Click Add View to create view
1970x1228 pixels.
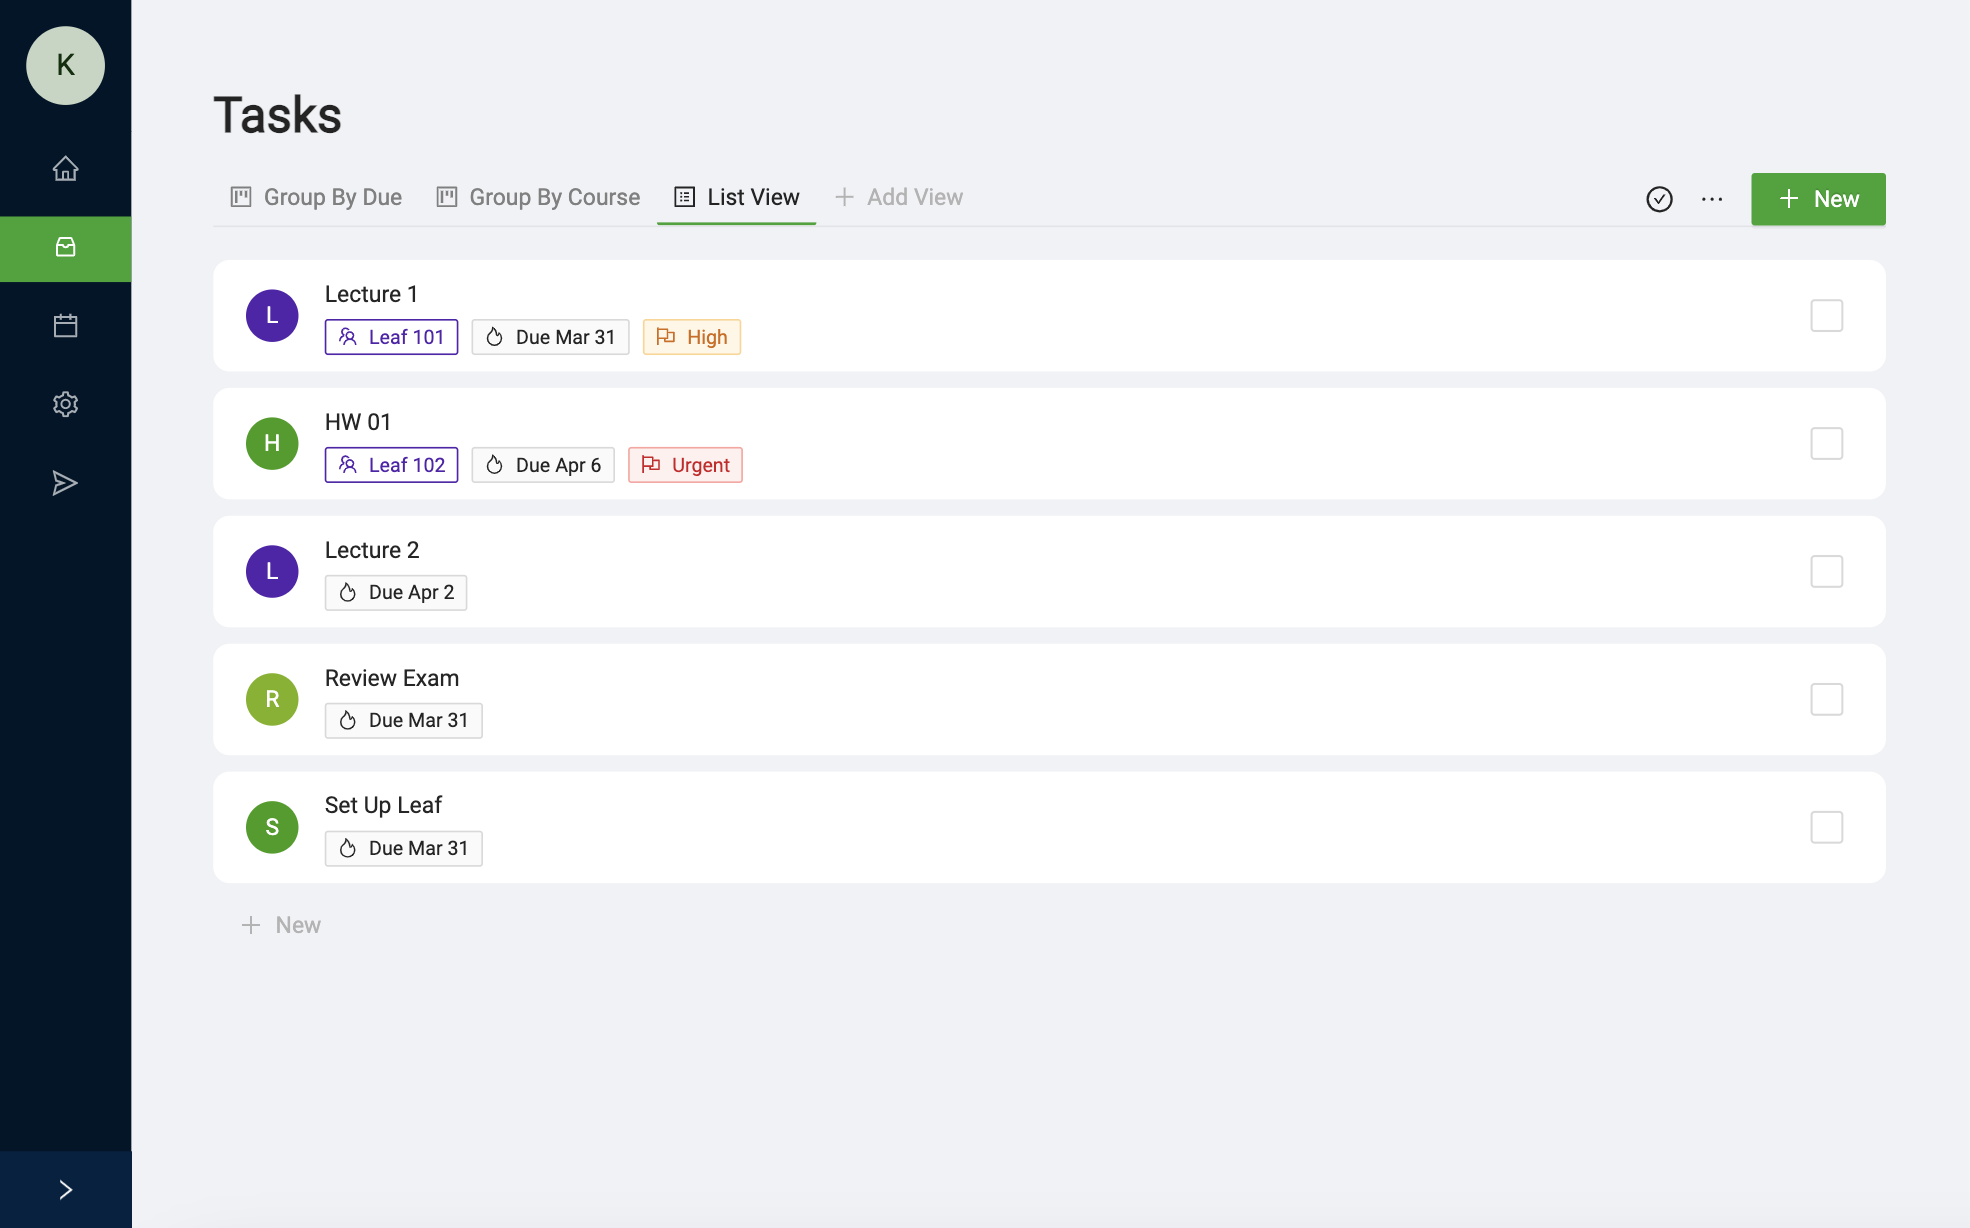(899, 197)
